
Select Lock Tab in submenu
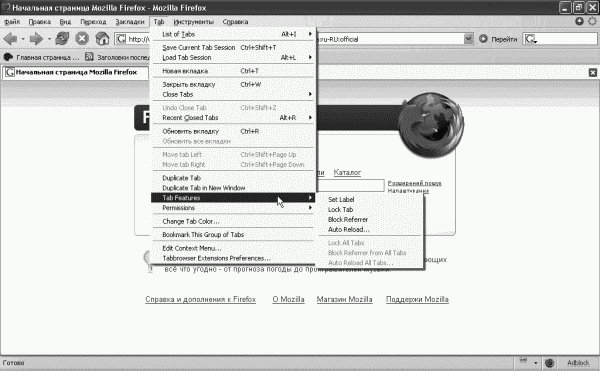[341, 210]
